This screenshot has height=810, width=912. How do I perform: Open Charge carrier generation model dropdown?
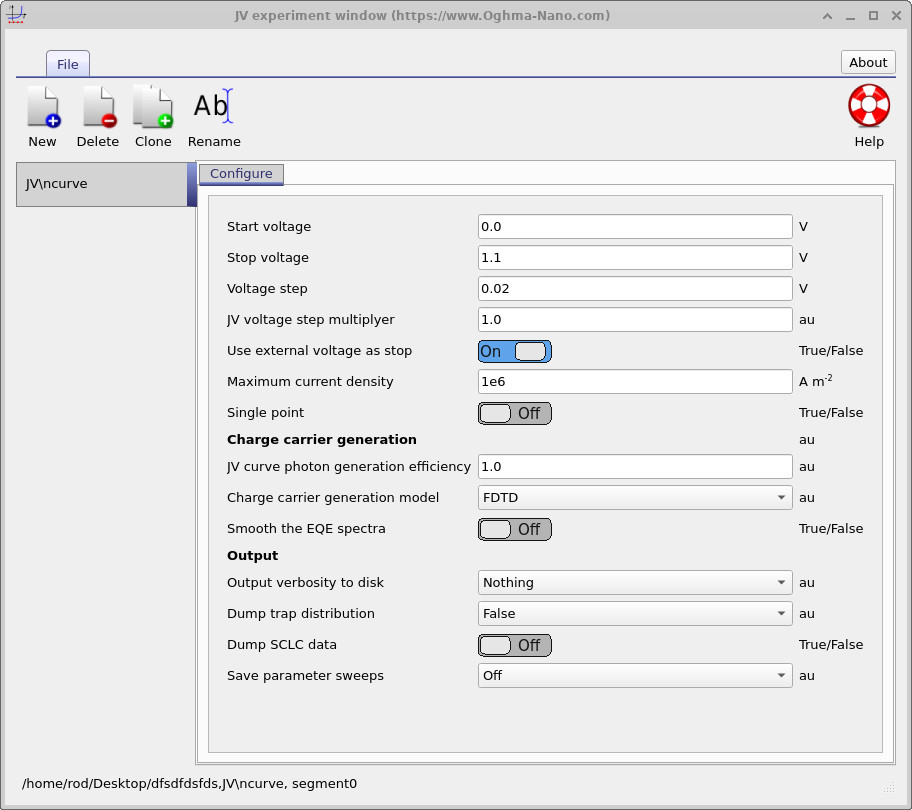pyautogui.click(x=635, y=498)
